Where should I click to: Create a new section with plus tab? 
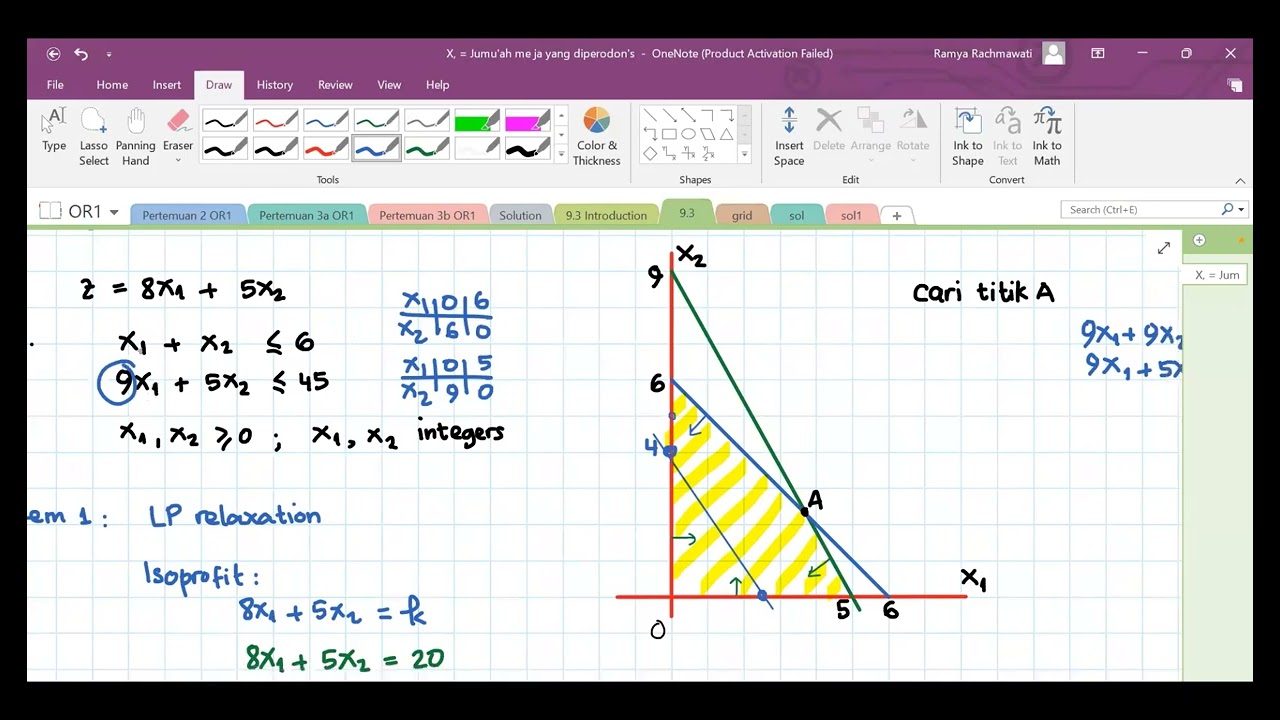tap(897, 215)
